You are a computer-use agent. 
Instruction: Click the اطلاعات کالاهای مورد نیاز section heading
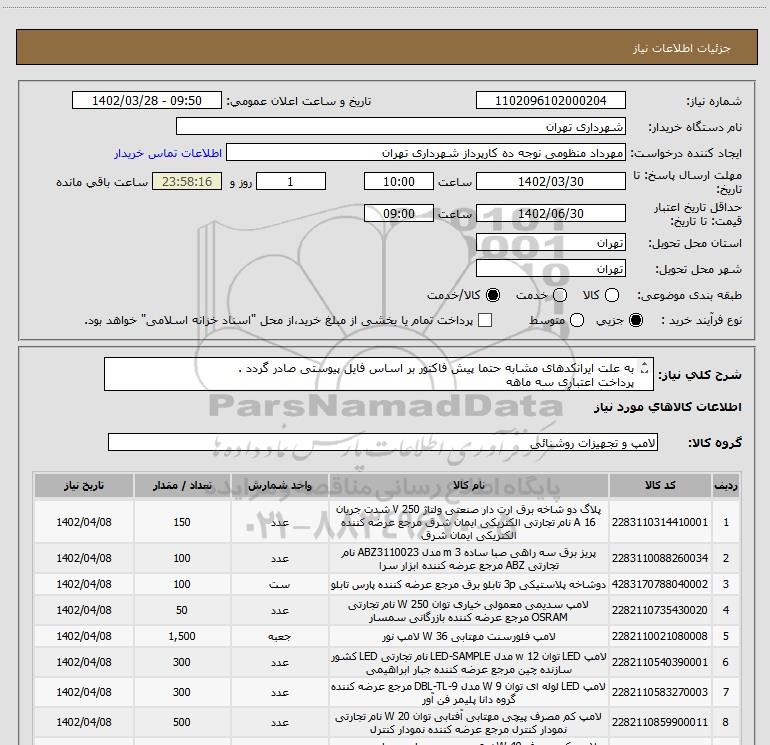click(667, 407)
